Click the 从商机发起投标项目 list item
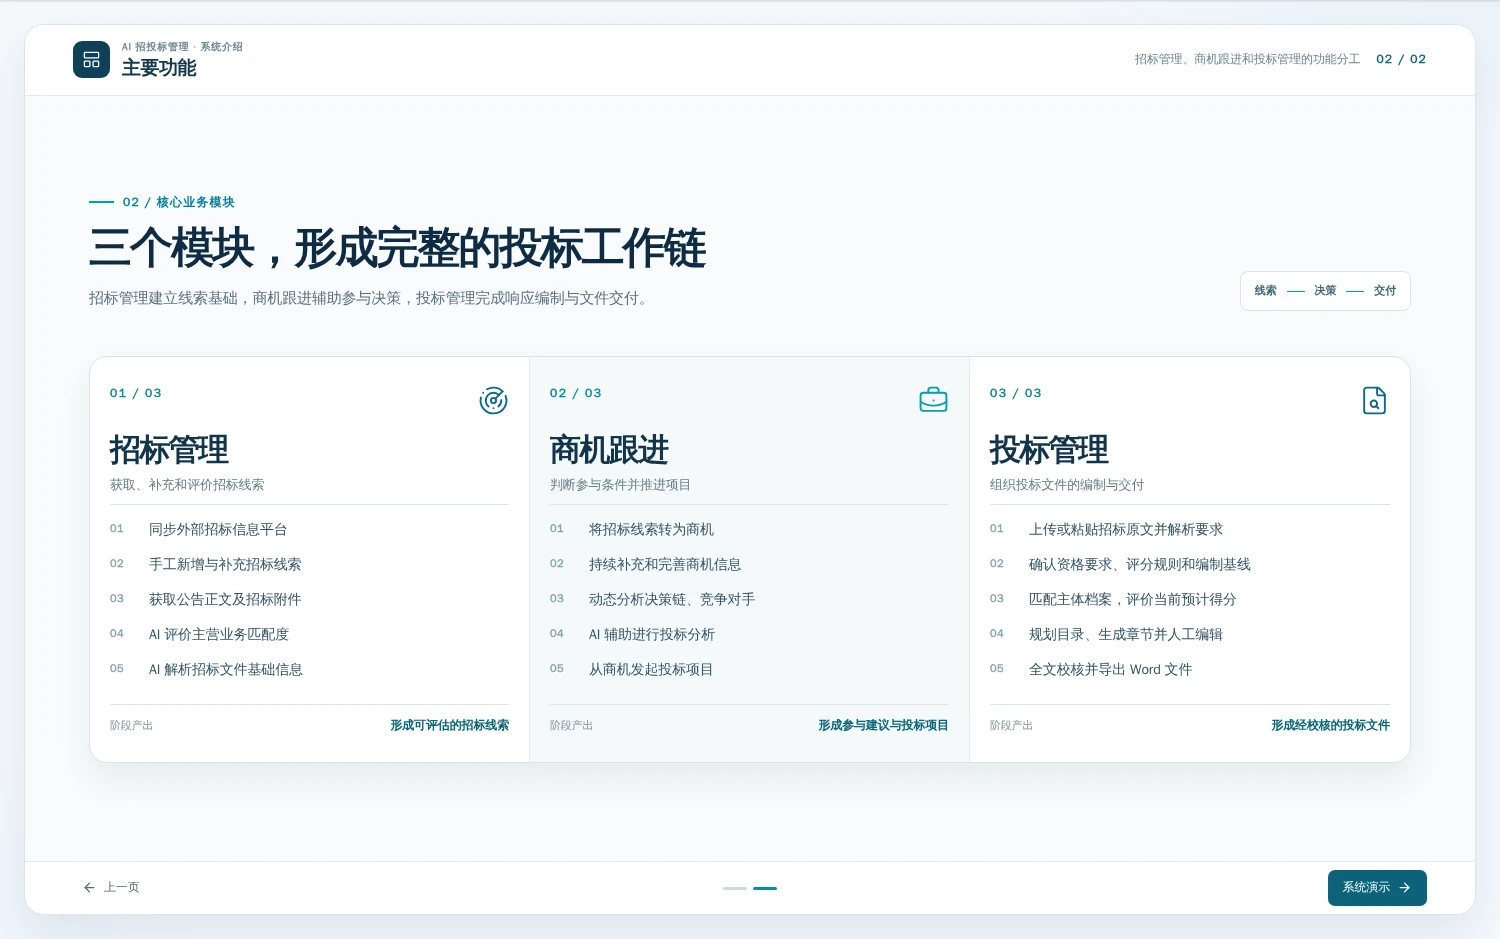The height and width of the screenshot is (939, 1500). pyautogui.click(x=651, y=669)
